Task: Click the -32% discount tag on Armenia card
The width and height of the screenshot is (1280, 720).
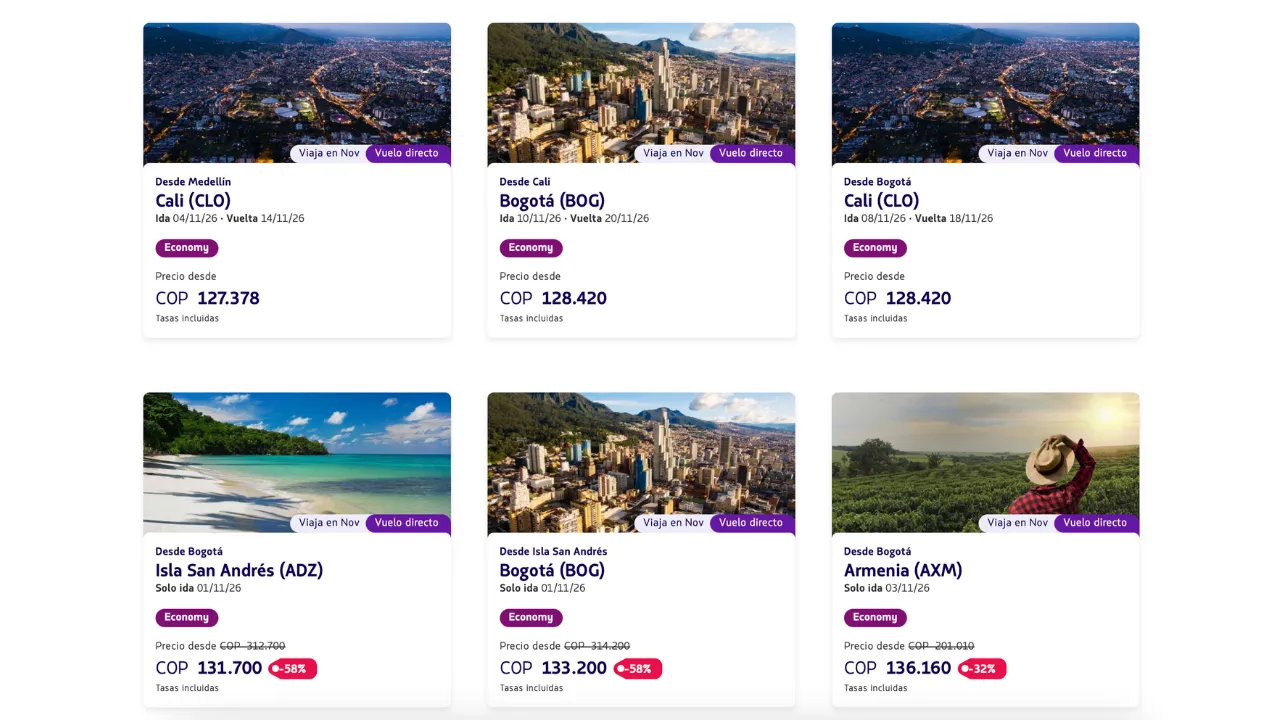Action: pos(982,669)
